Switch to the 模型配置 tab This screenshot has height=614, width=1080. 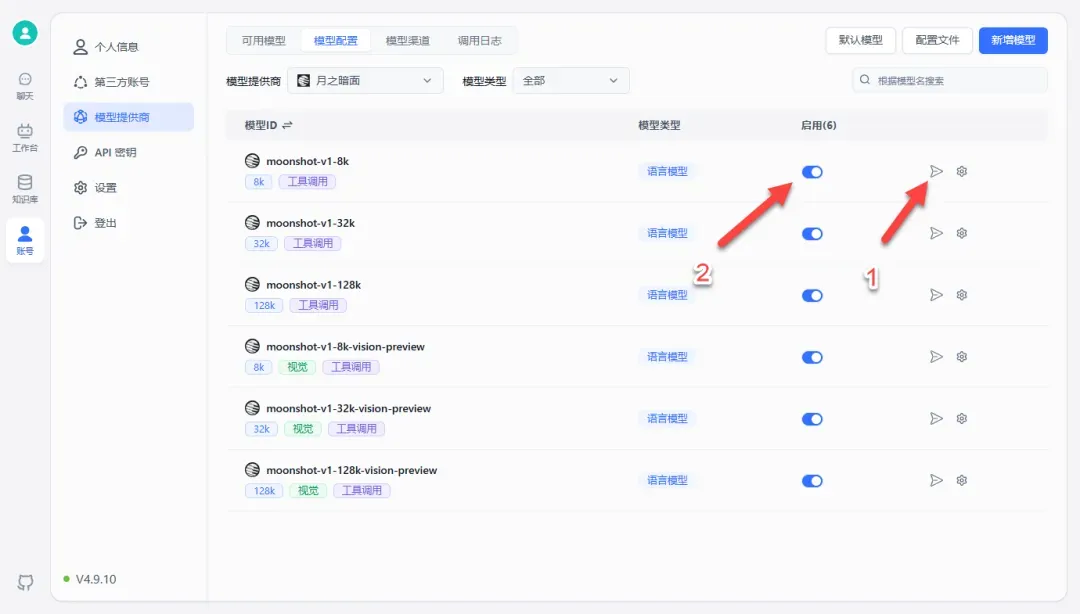335,41
